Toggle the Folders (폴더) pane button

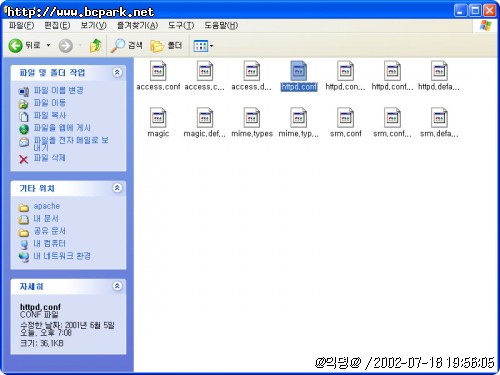click(x=166, y=45)
